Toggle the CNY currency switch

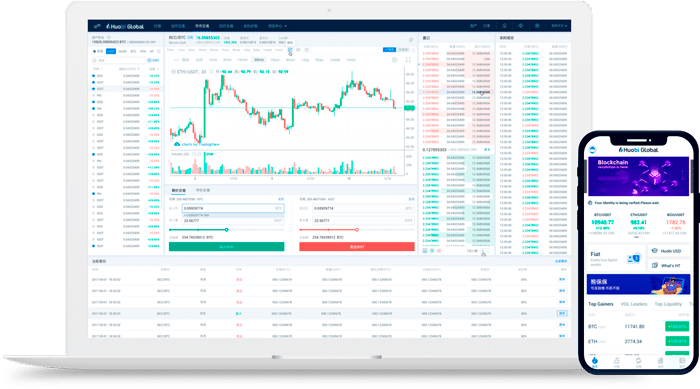(153, 60)
